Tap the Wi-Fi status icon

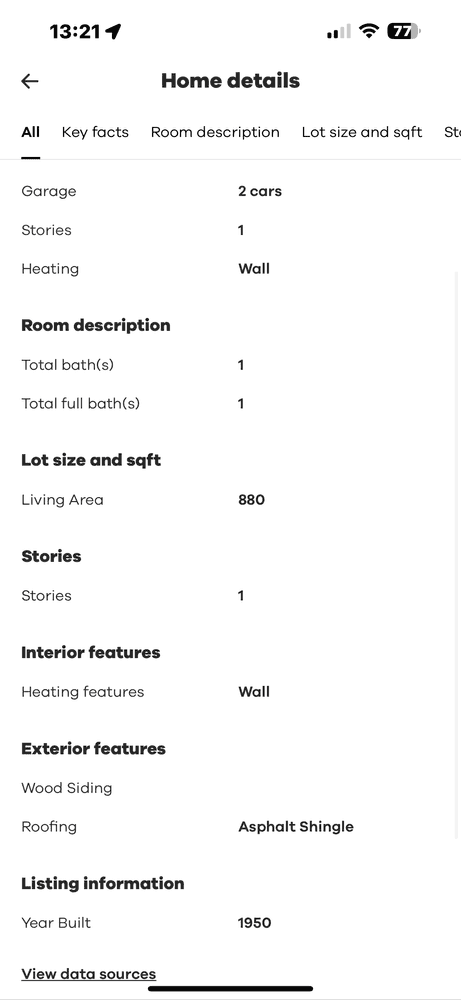click(x=369, y=31)
